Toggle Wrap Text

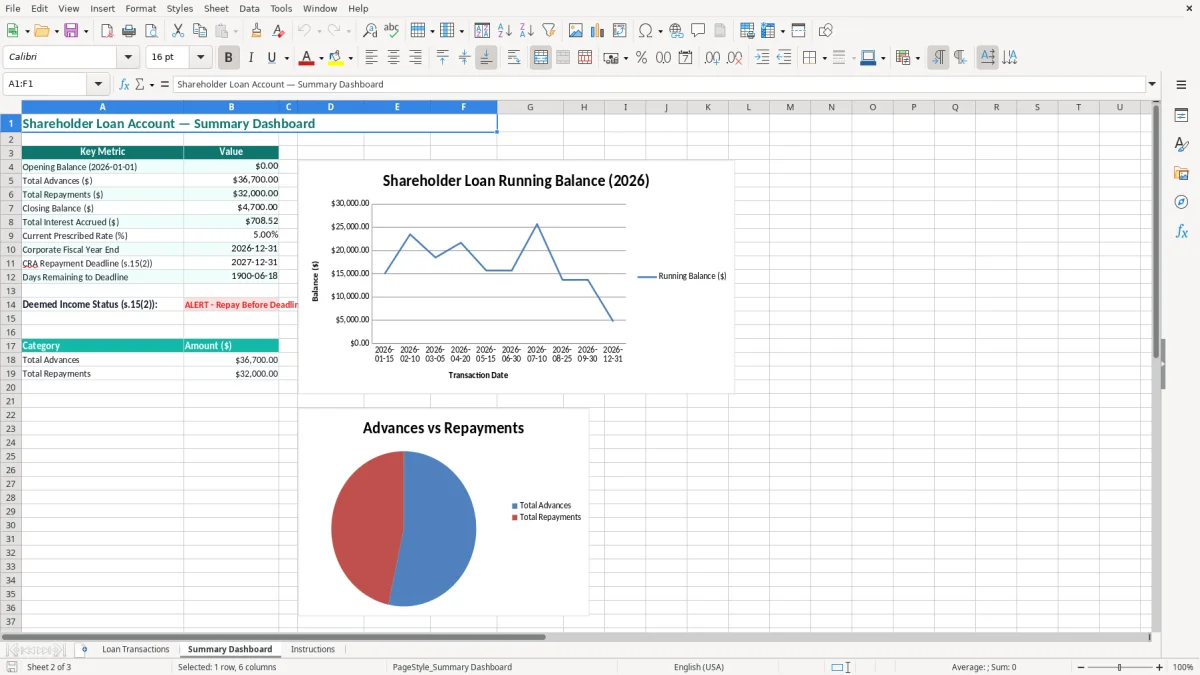(513, 58)
